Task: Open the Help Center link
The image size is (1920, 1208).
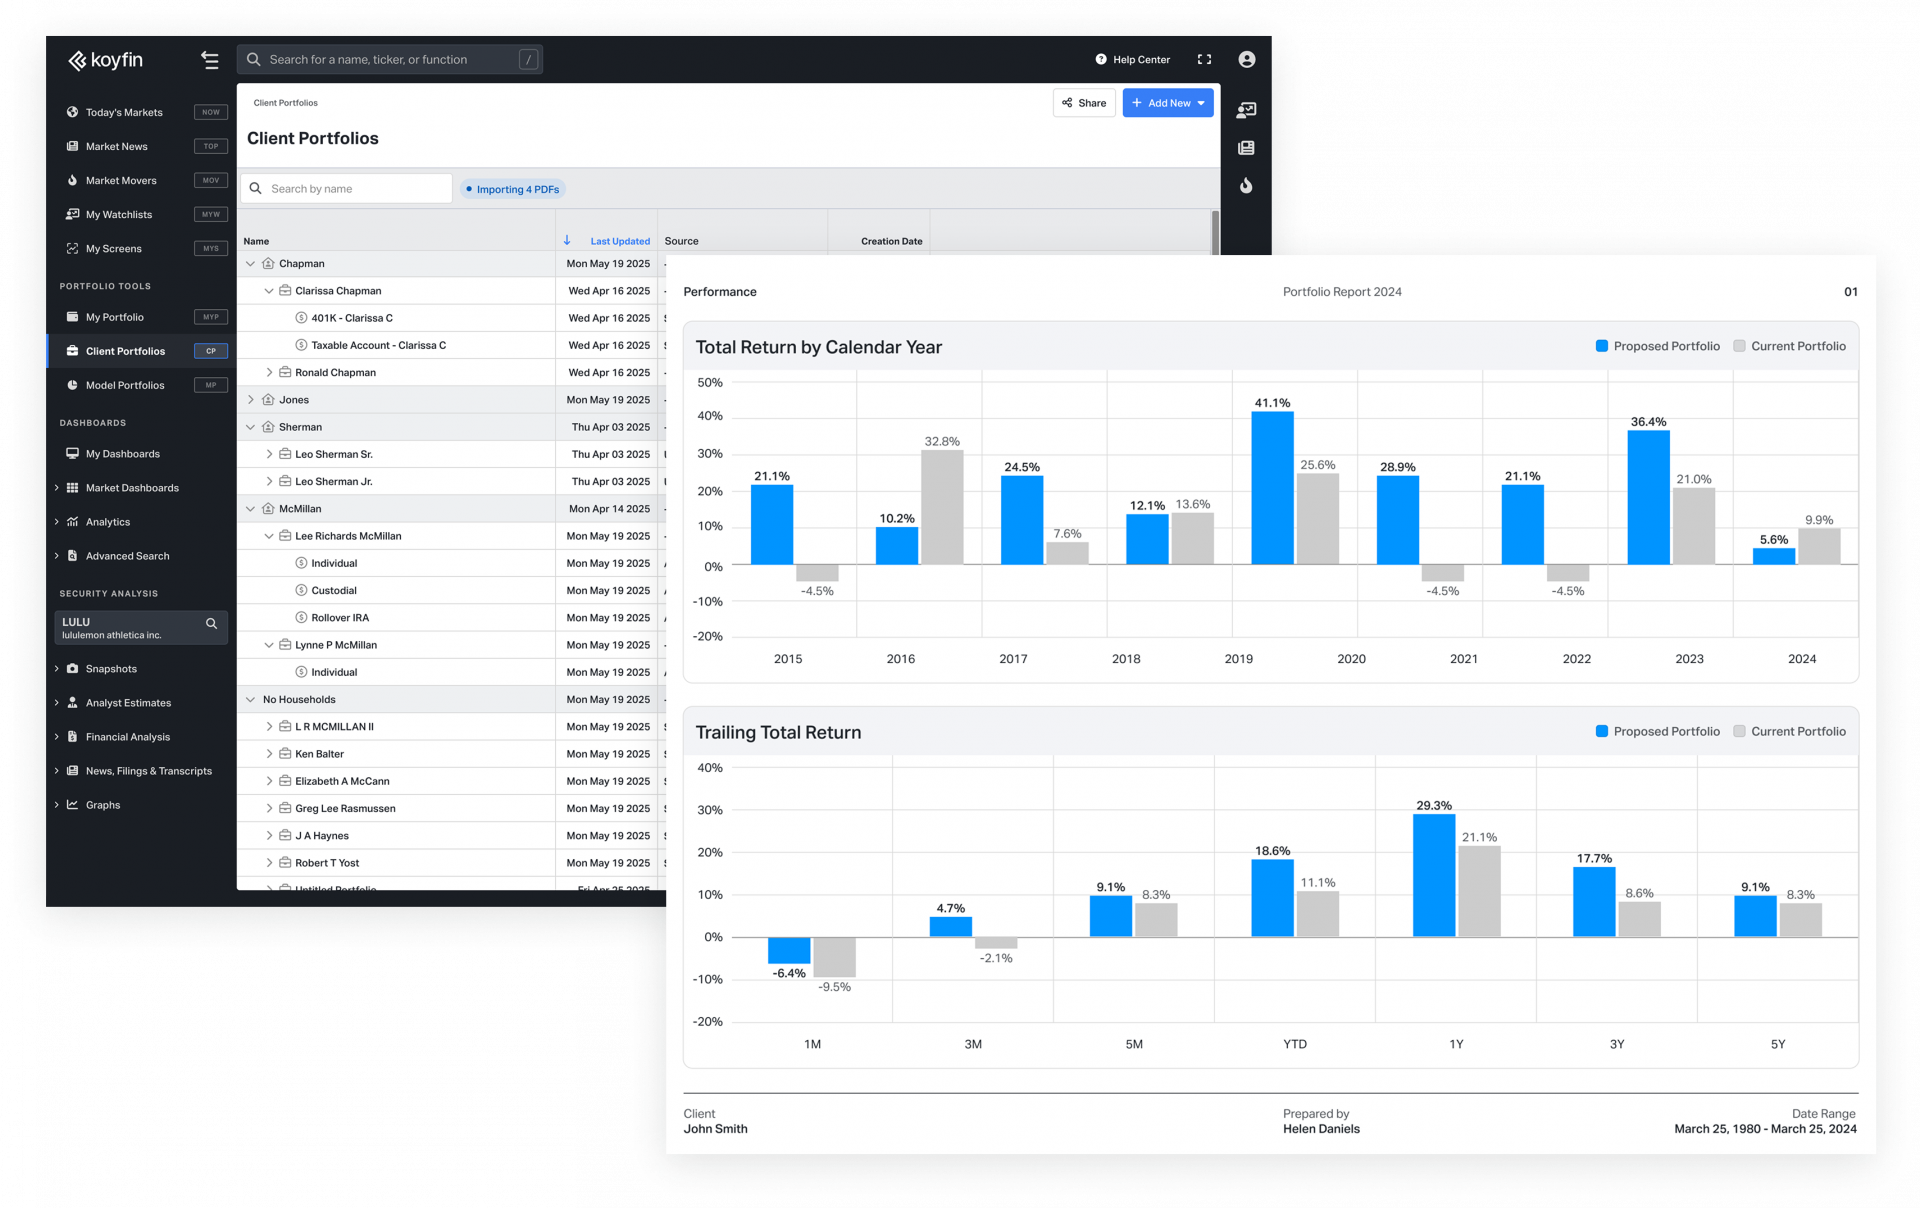Action: (x=1133, y=59)
